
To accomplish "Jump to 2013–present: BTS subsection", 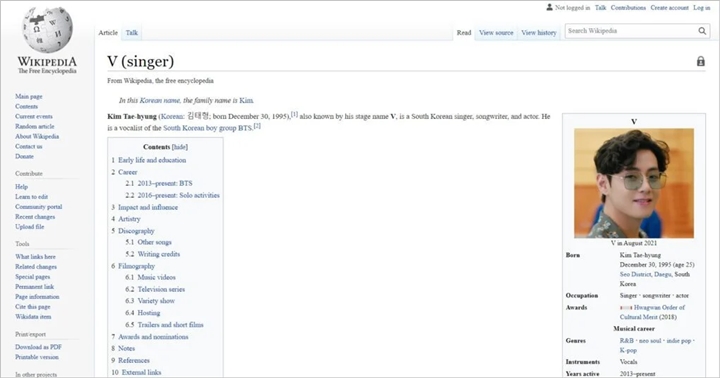I will 165,184.
